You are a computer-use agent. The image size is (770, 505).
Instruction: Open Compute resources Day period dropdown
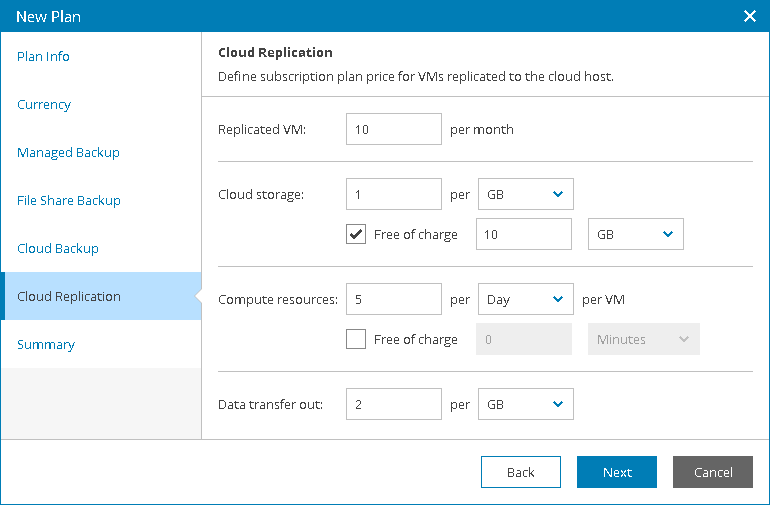tap(525, 299)
